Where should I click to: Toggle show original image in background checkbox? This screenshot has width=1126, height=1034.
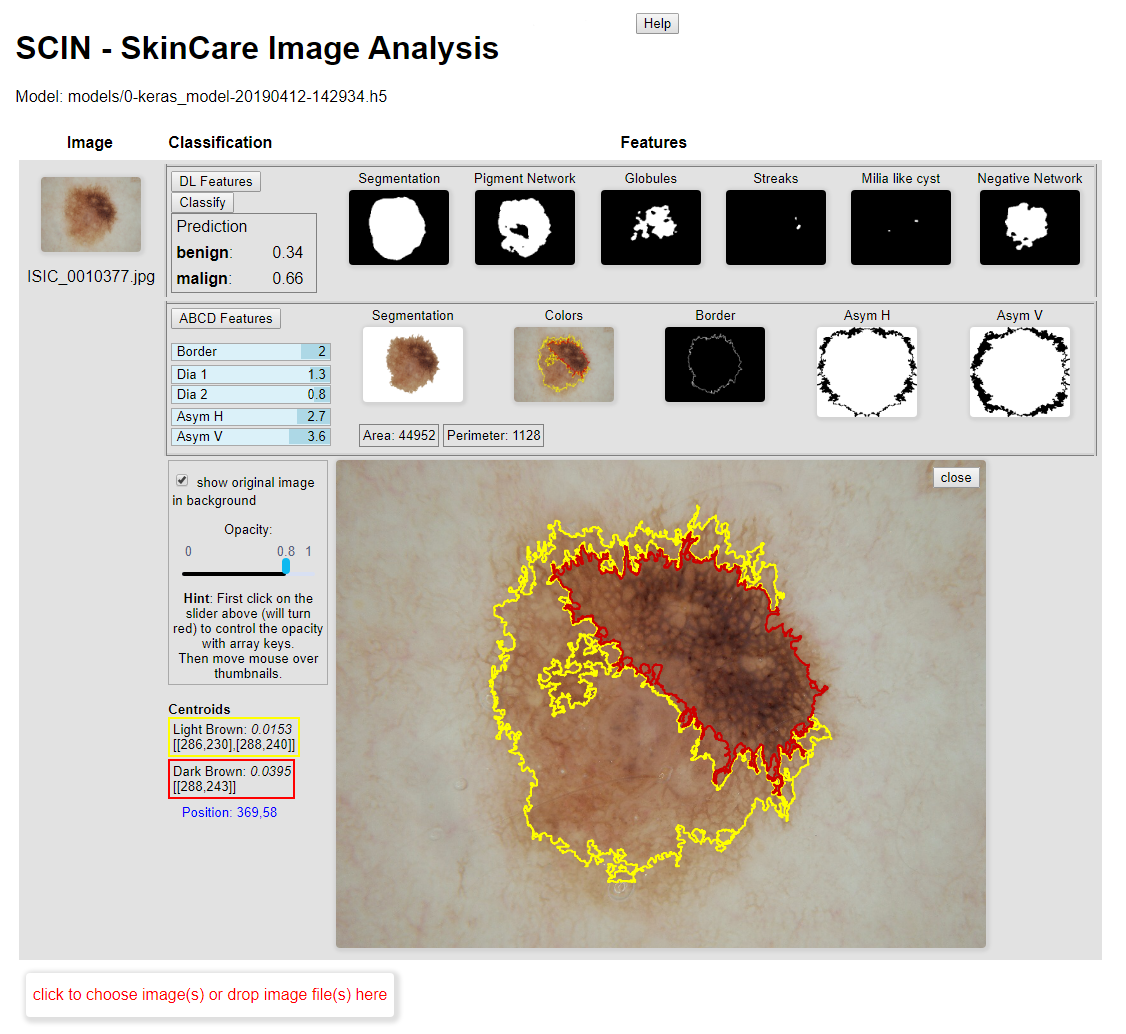pyautogui.click(x=182, y=481)
